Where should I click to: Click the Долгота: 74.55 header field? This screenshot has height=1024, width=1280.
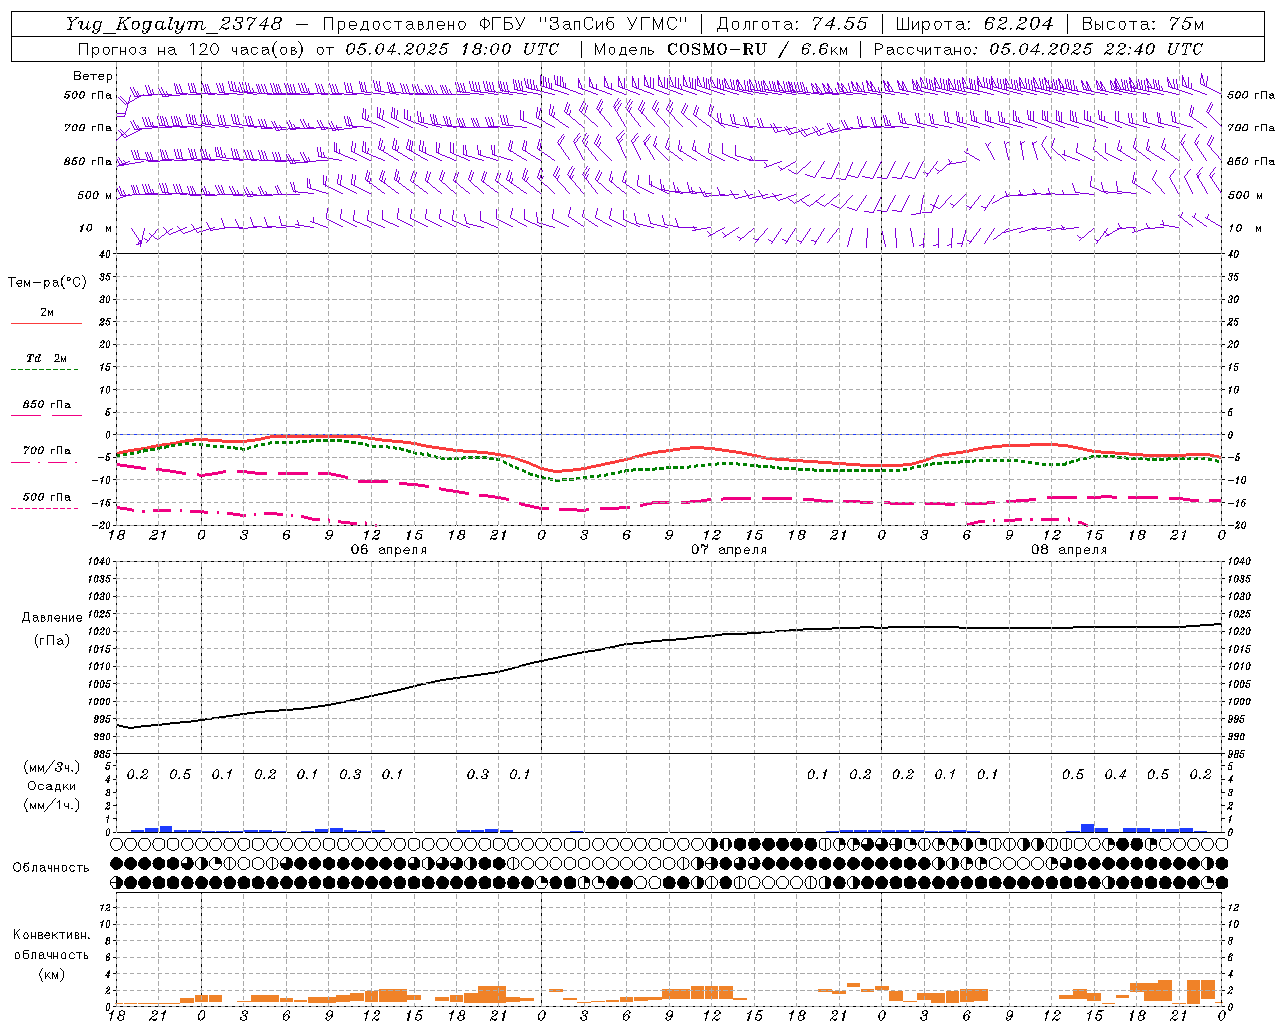pyautogui.click(x=791, y=24)
